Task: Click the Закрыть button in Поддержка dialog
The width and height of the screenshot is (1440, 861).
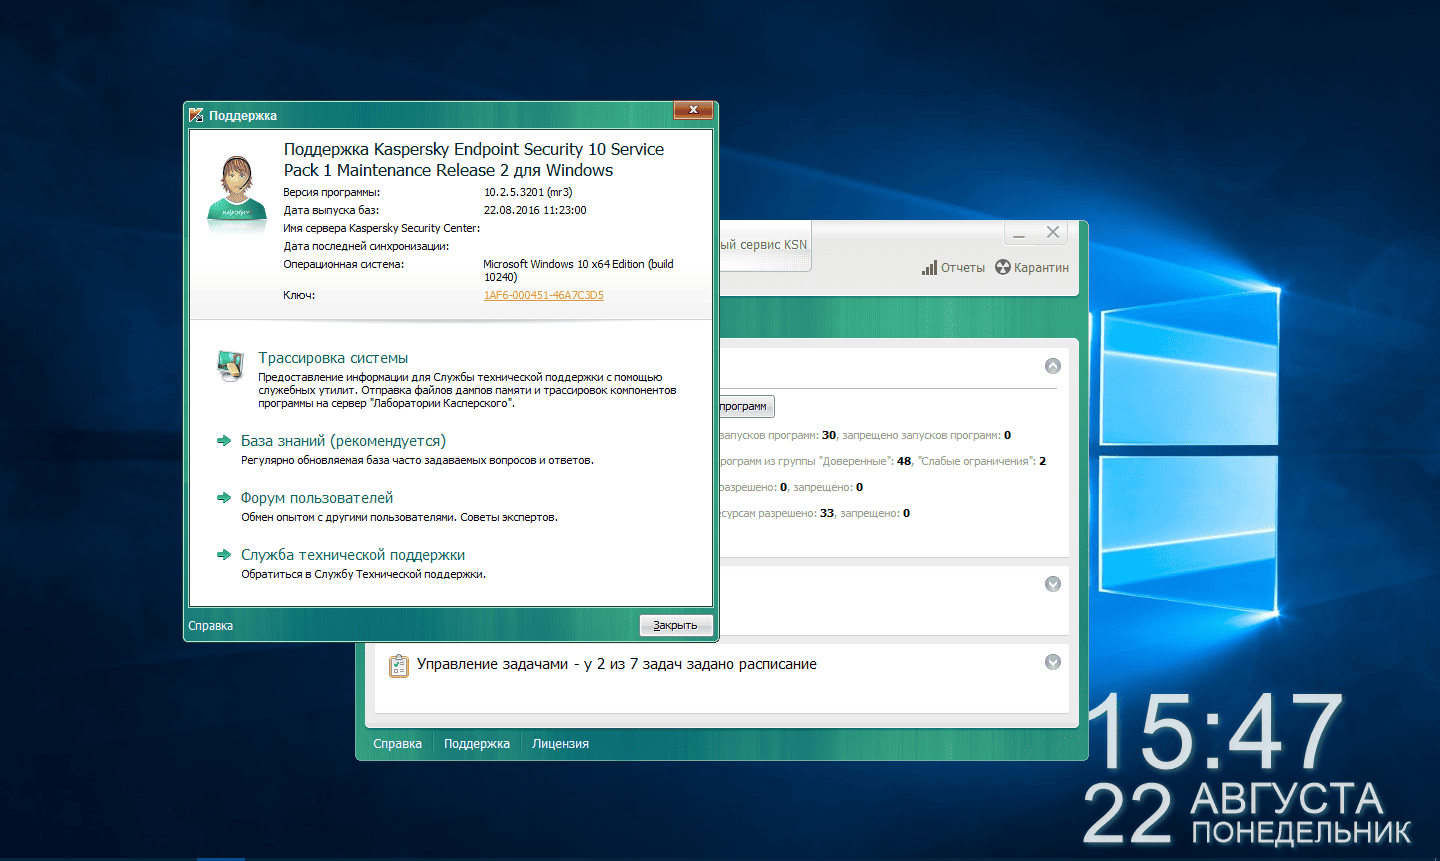Action: (x=676, y=625)
